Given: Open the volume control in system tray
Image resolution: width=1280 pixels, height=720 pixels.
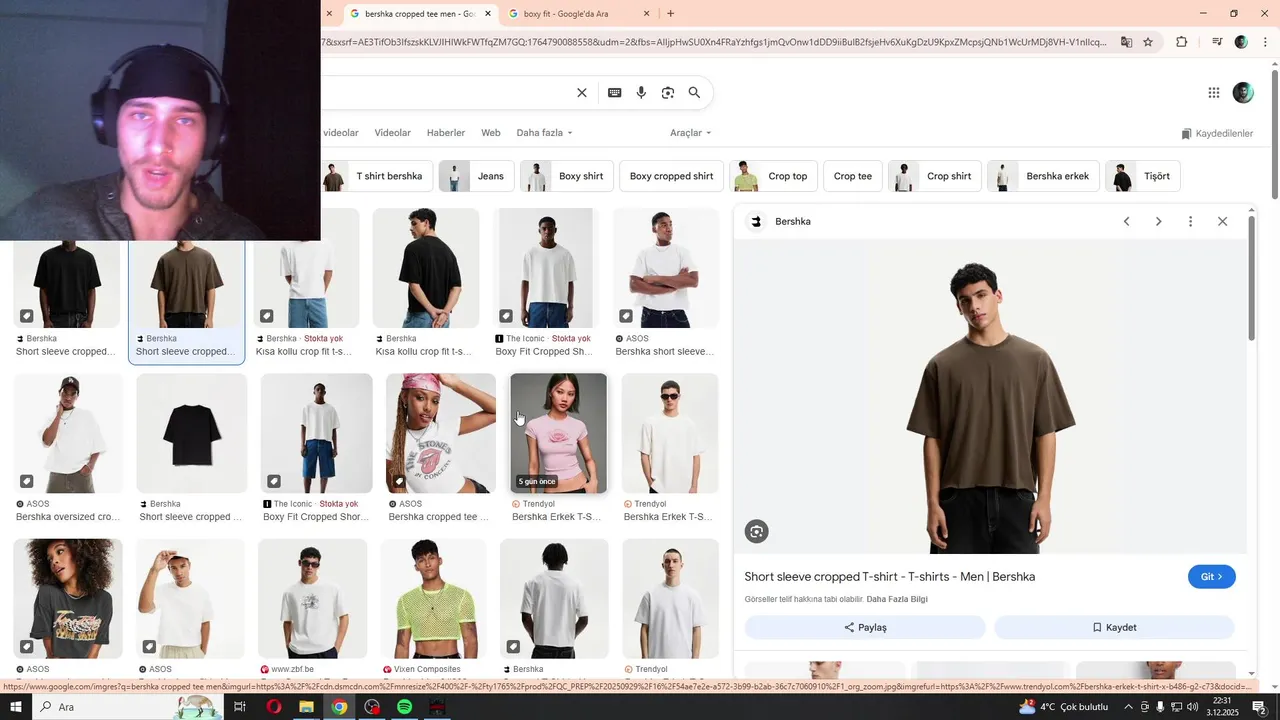Looking at the screenshot, I should pos(1192,707).
